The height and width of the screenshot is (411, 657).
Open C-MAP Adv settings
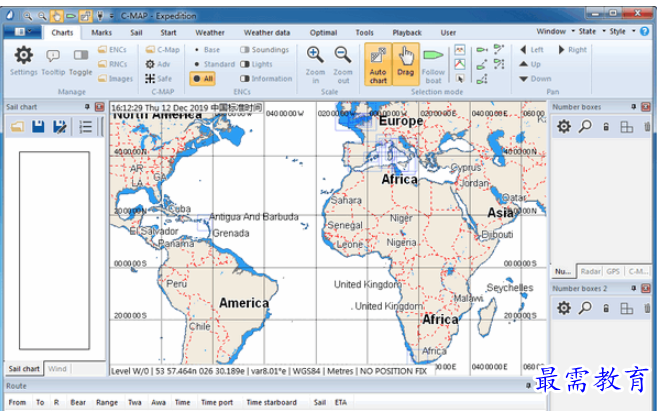158,64
